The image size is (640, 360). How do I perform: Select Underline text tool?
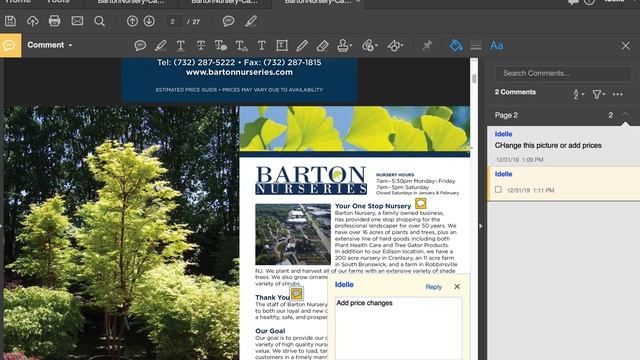click(x=180, y=45)
